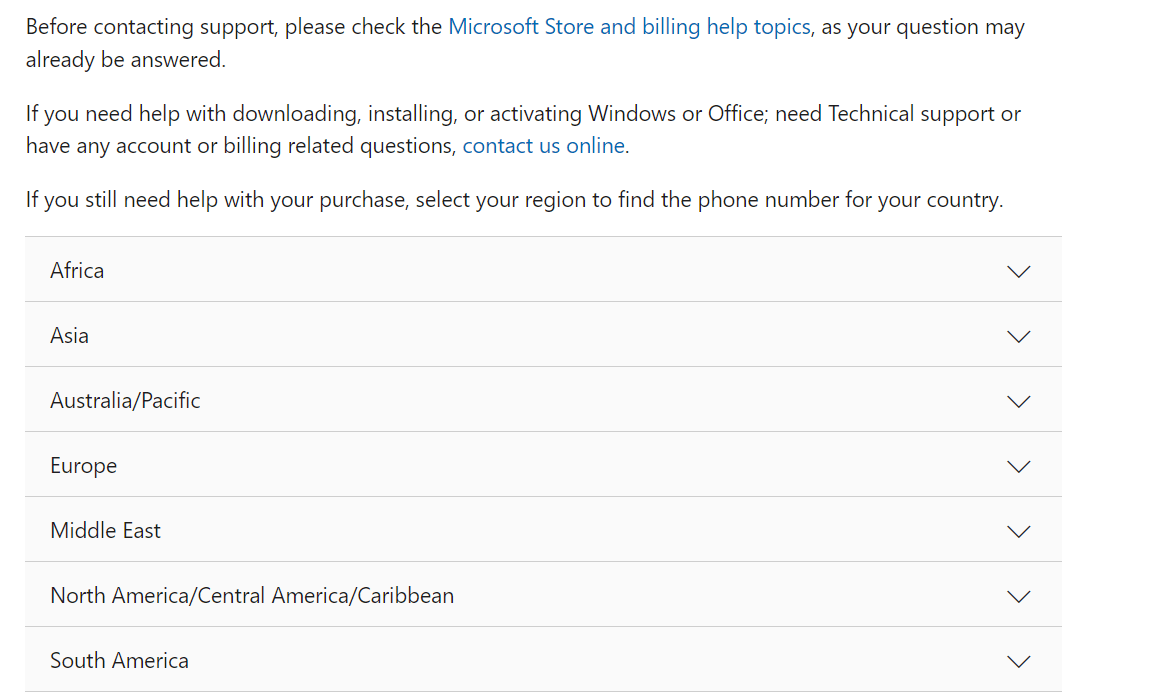
Task: Show phone numbers under Europe label
Action: (83, 465)
